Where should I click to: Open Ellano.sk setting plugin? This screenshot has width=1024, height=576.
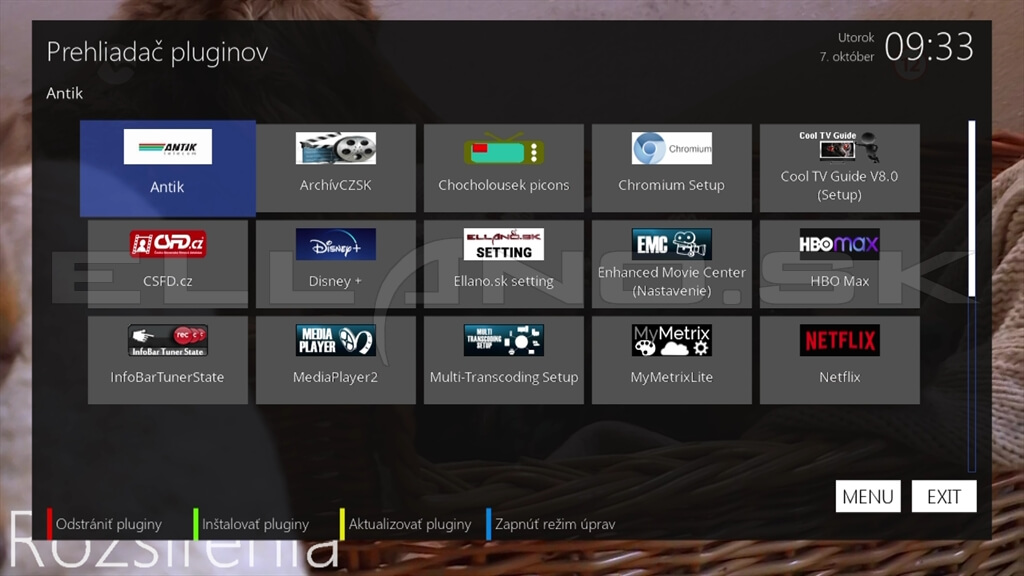(x=503, y=264)
